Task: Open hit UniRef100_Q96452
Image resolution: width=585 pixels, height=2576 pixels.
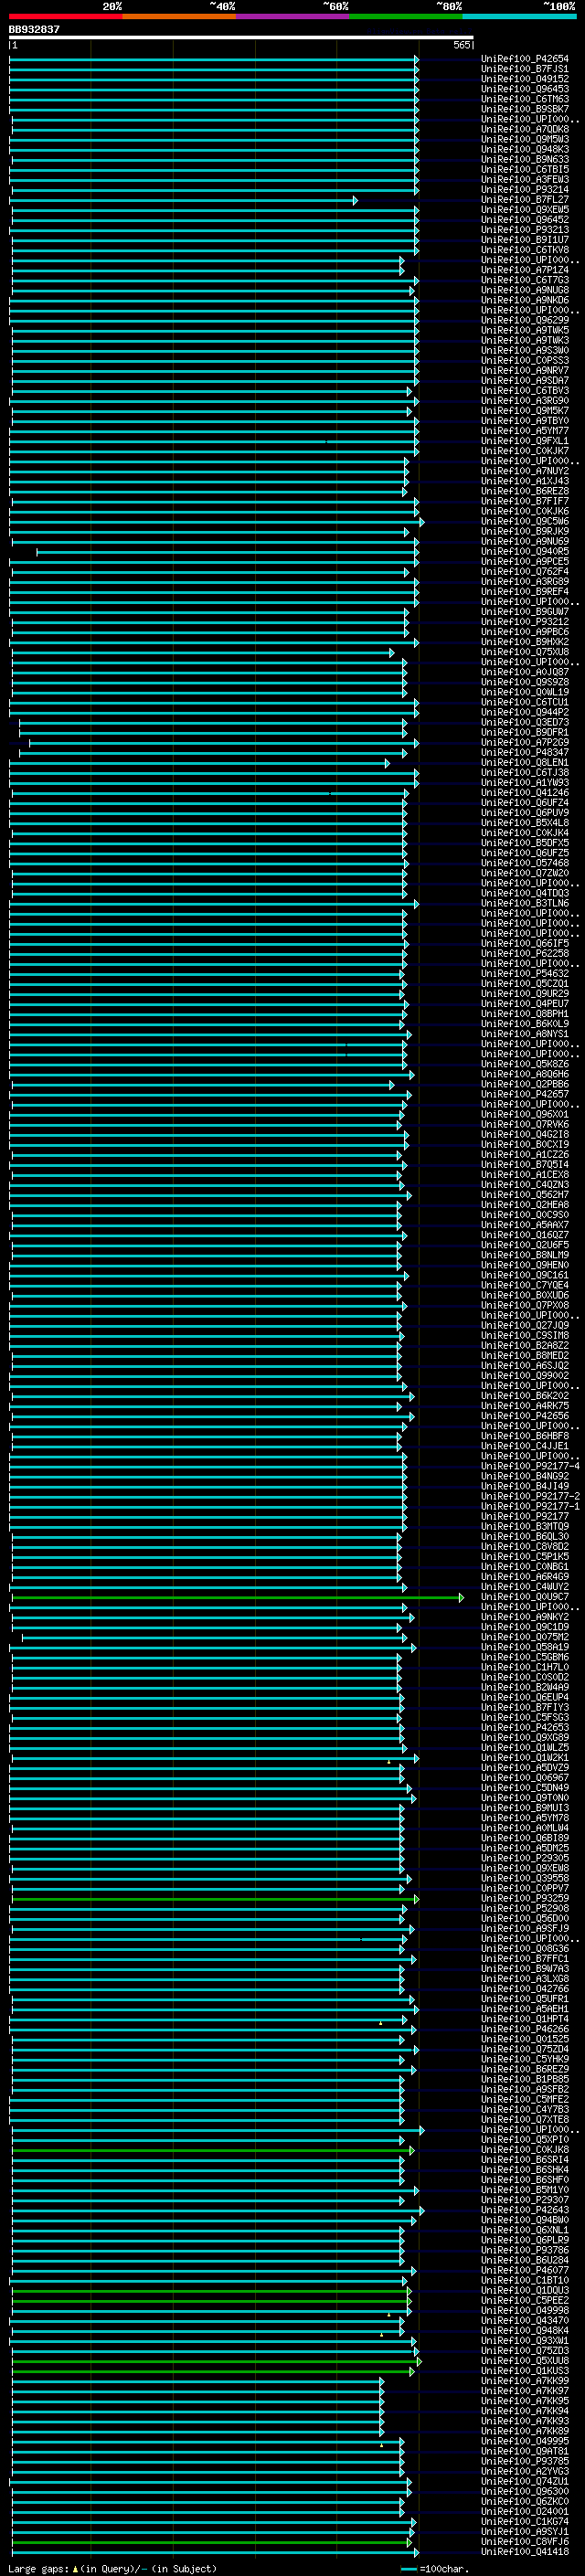Action: coord(525,220)
